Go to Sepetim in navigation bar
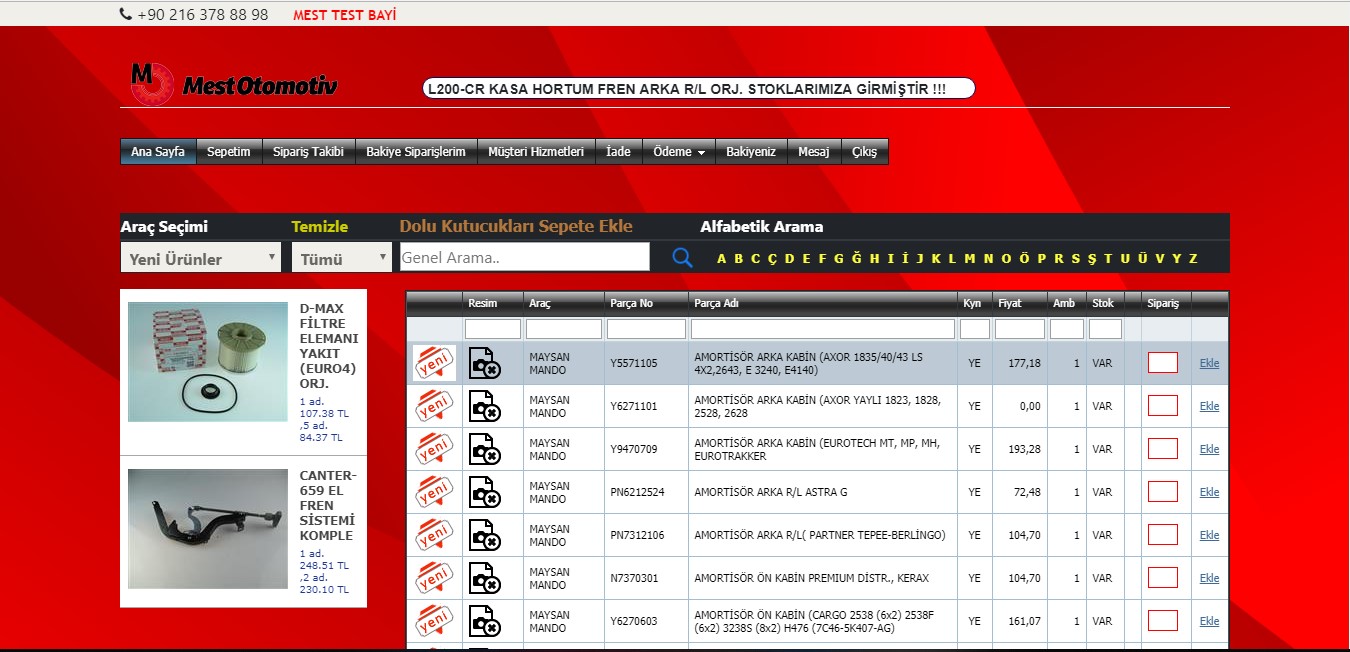Image resolution: width=1350 pixels, height=652 pixels. point(228,152)
